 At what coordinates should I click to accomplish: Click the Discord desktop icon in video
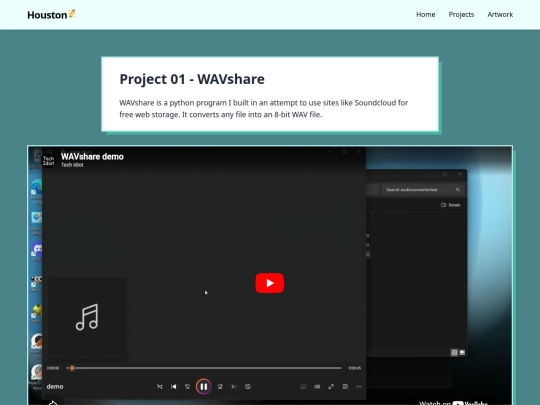tap(37, 252)
